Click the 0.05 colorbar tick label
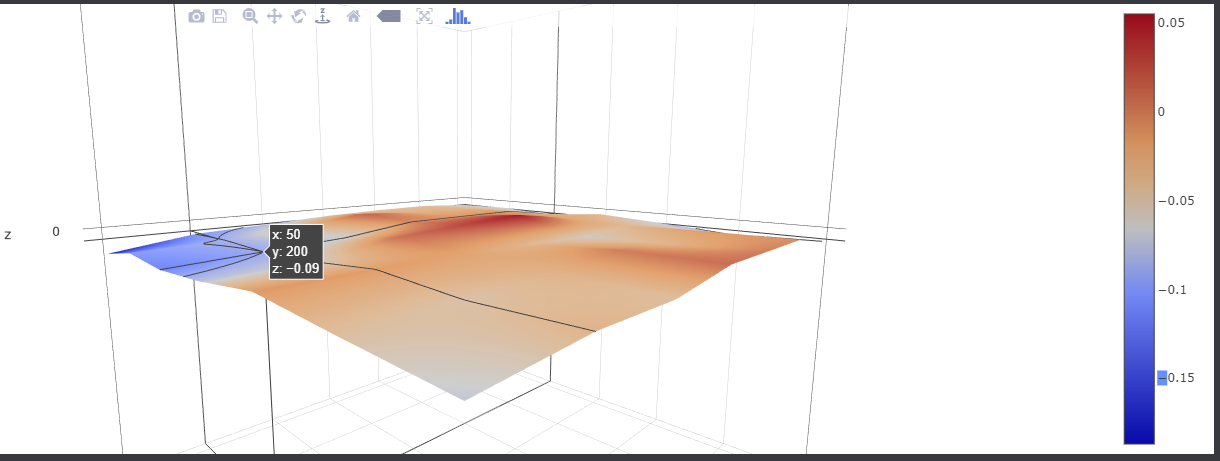This screenshot has width=1220, height=461. (x=1171, y=22)
